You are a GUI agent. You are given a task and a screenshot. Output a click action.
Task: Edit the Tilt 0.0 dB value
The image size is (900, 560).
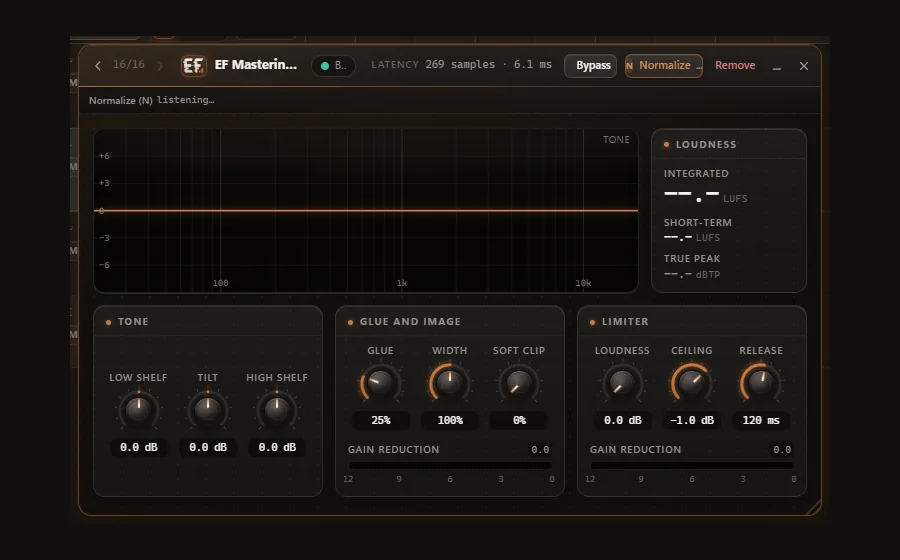click(x=208, y=447)
